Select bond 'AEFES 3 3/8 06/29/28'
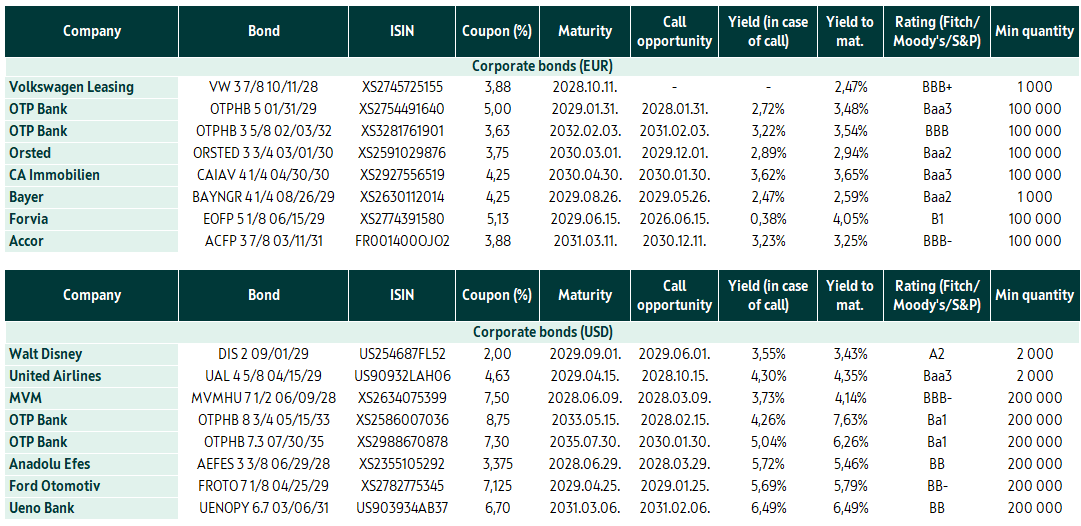Image resolution: width=1081 pixels, height=526 pixels. click(x=263, y=465)
